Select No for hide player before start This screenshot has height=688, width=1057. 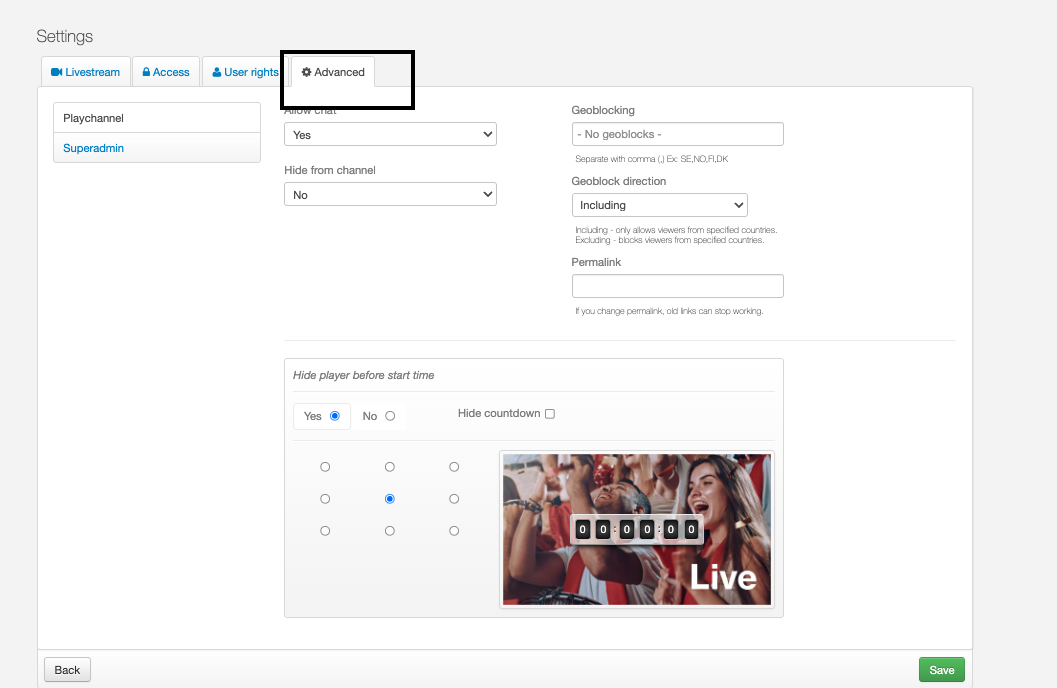tap(390, 416)
